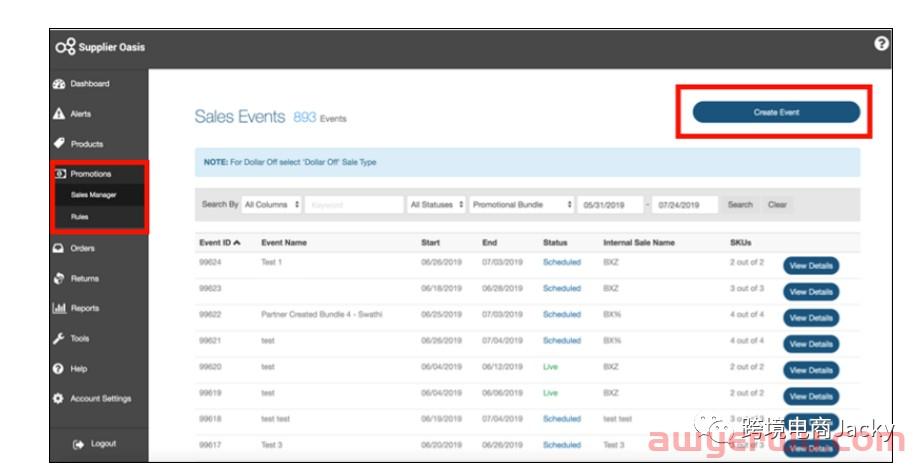This screenshot has width=924, height=471.
Task: Click the Dashboard gauge icon in sidebar
Action: click(x=59, y=84)
